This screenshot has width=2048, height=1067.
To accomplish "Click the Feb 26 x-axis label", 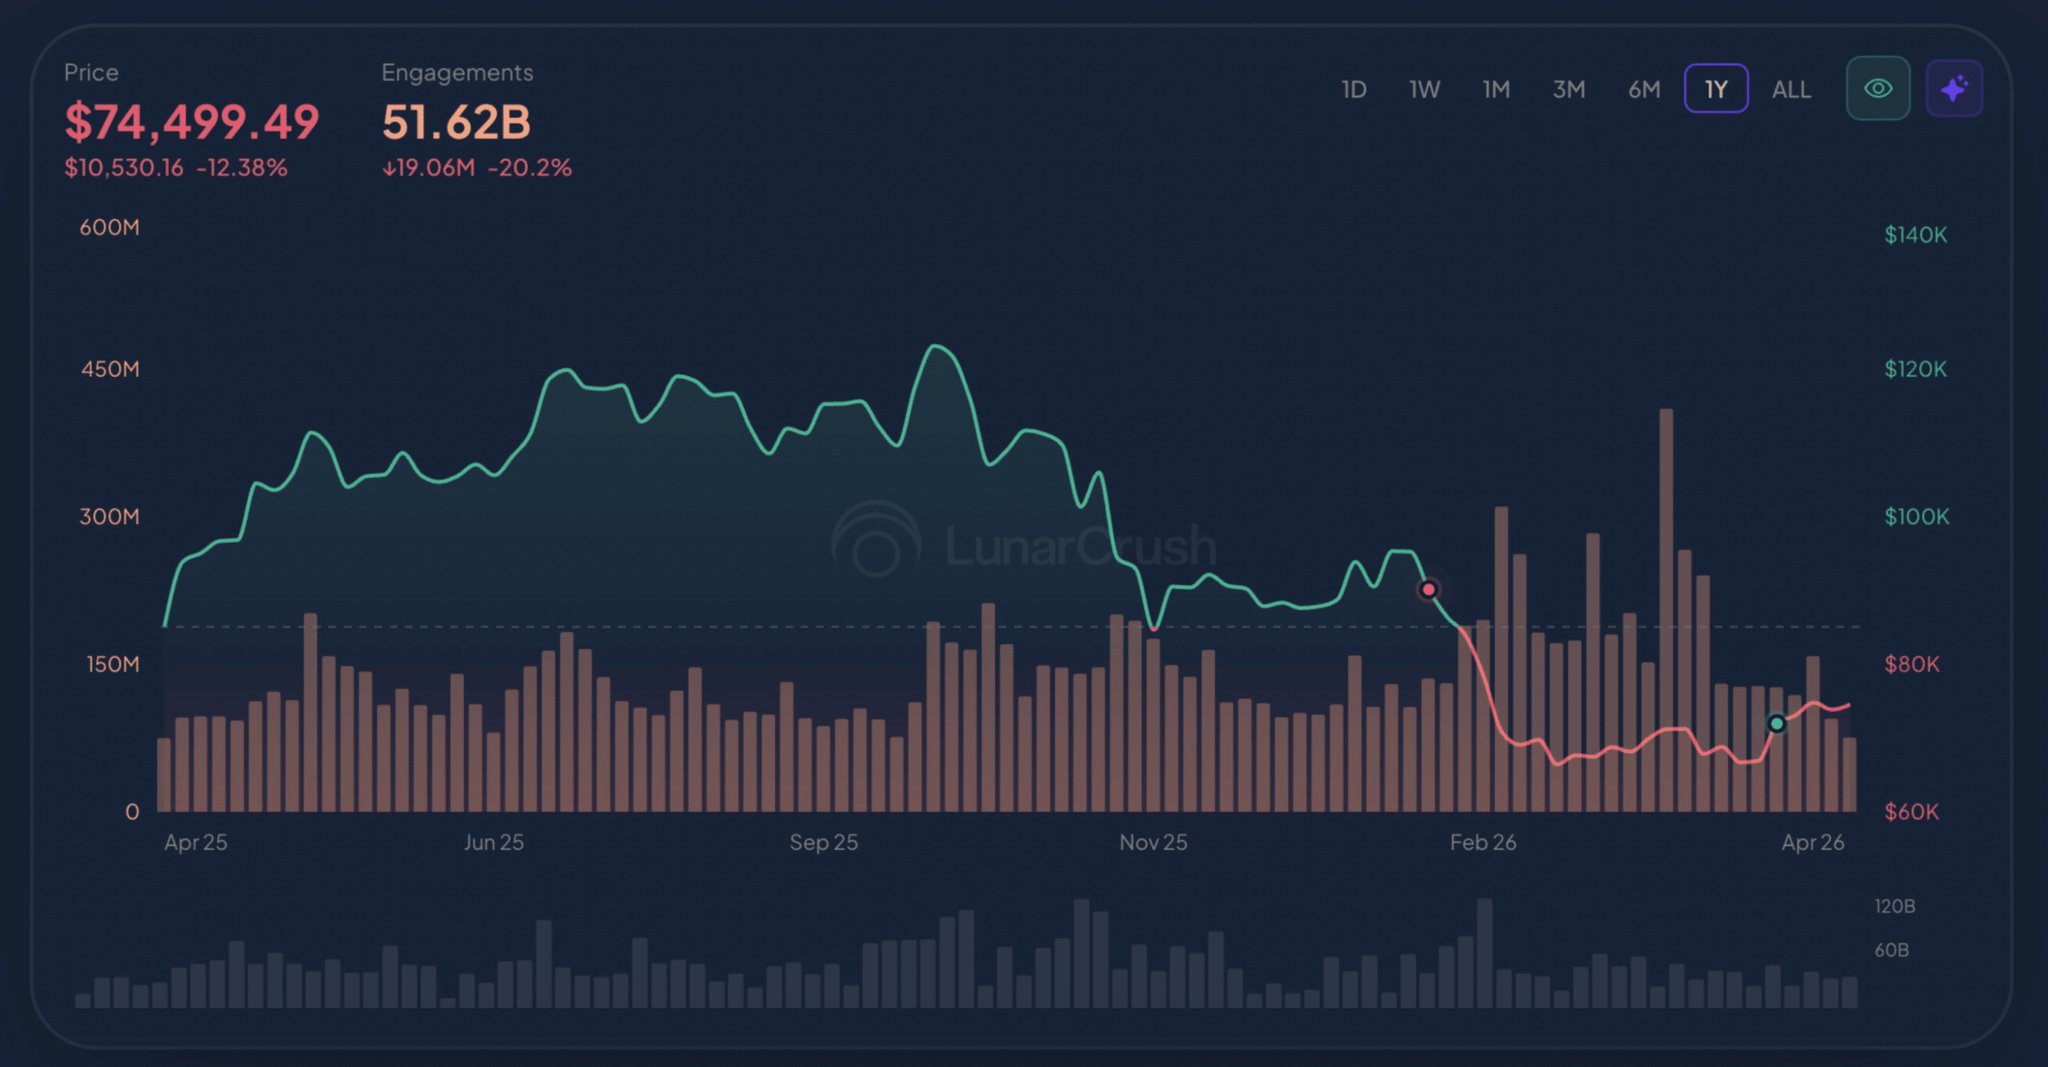I will 1483,842.
